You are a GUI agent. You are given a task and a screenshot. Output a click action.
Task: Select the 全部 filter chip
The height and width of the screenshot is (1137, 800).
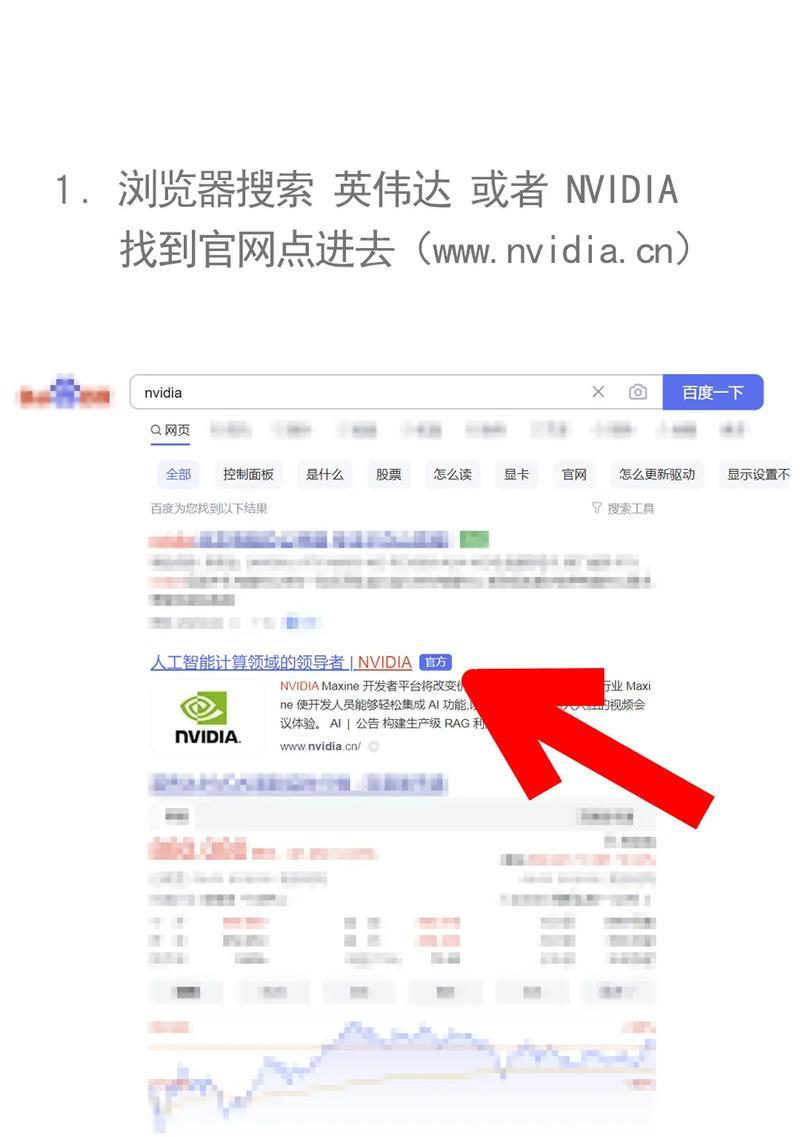pos(178,474)
